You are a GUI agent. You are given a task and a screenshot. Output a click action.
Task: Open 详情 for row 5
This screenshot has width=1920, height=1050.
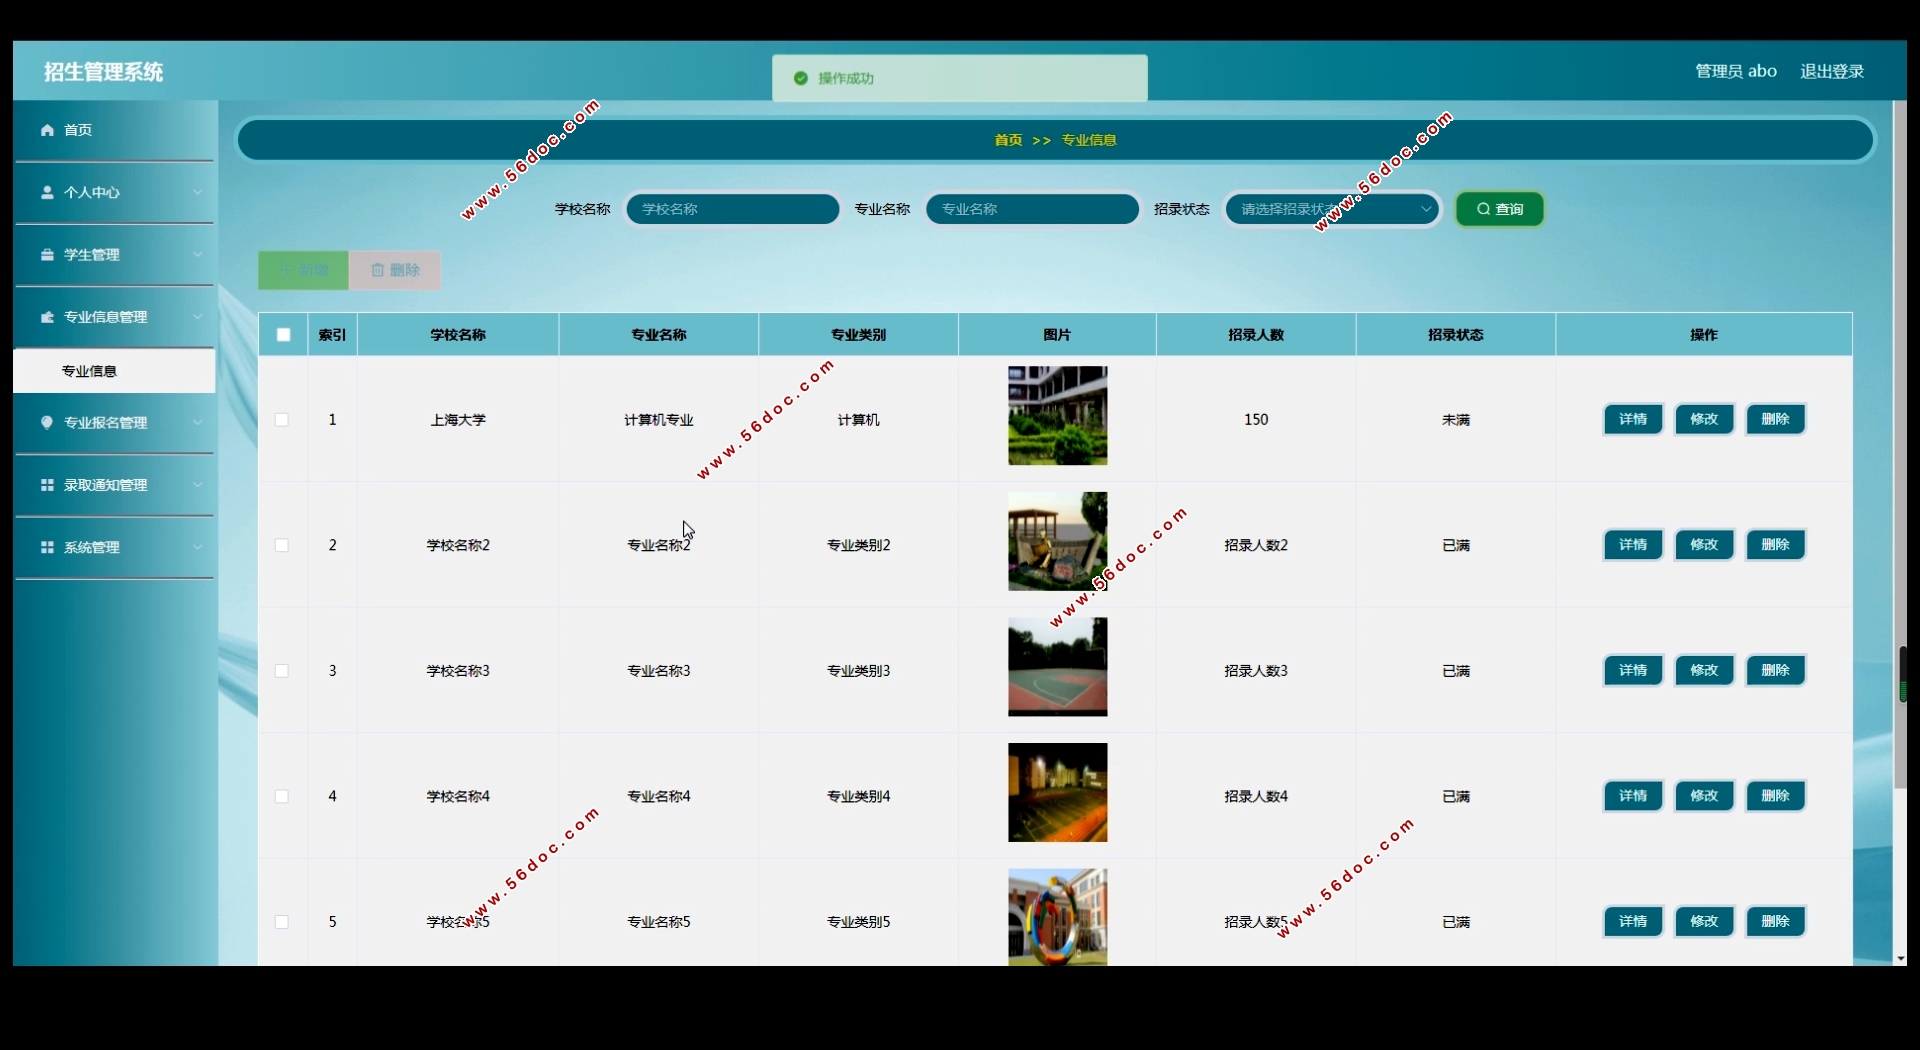point(1633,921)
